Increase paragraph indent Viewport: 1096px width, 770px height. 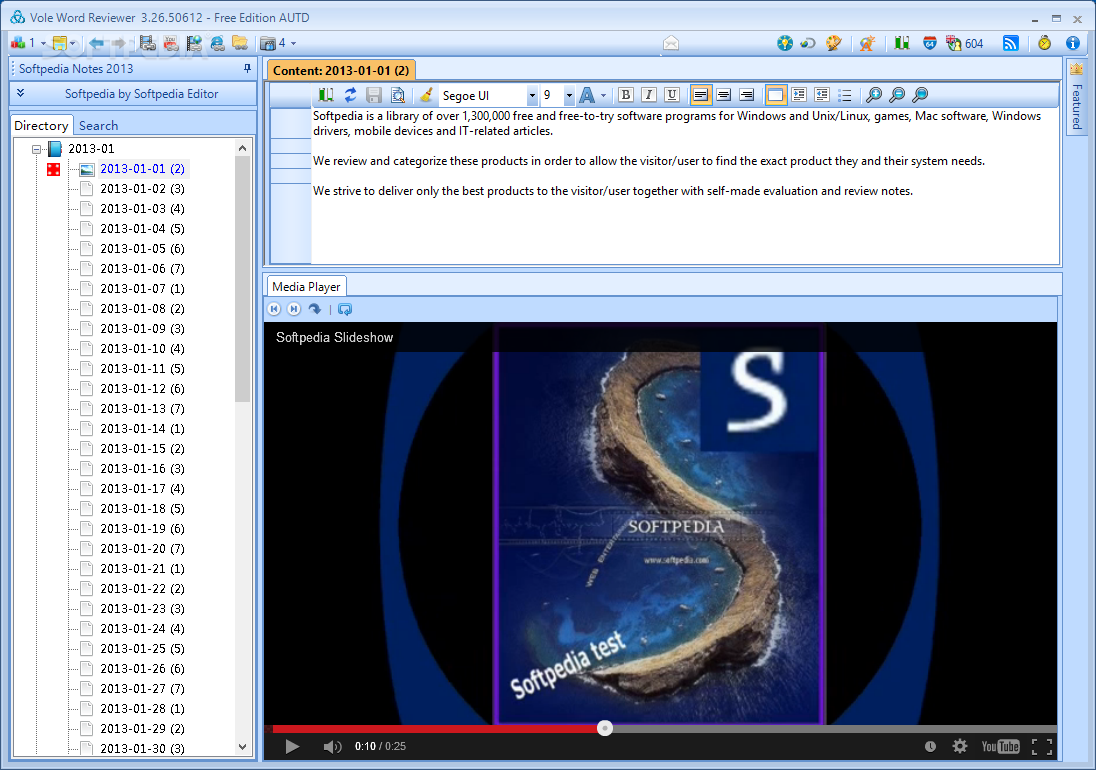(799, 95)
